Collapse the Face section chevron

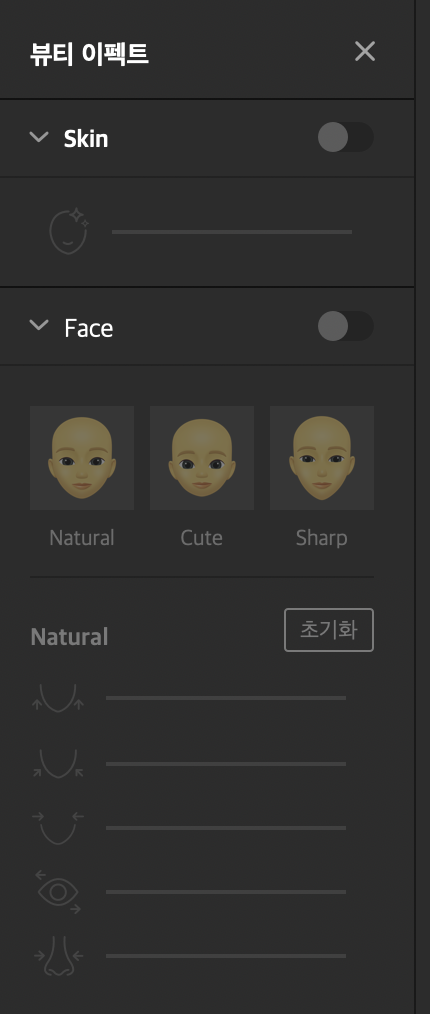39,325
